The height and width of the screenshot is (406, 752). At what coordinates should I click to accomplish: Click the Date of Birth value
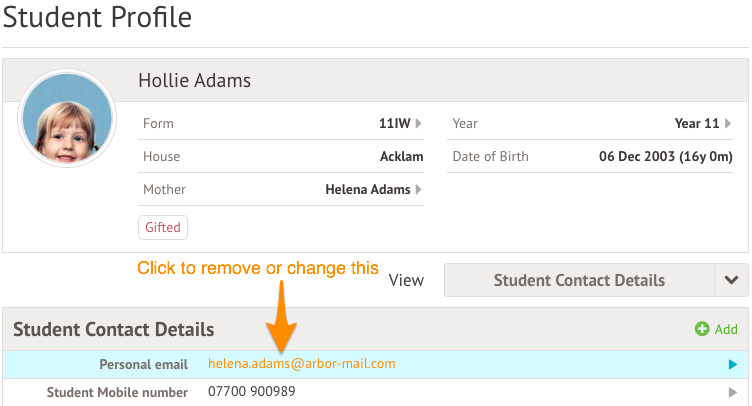click(665, 156)
